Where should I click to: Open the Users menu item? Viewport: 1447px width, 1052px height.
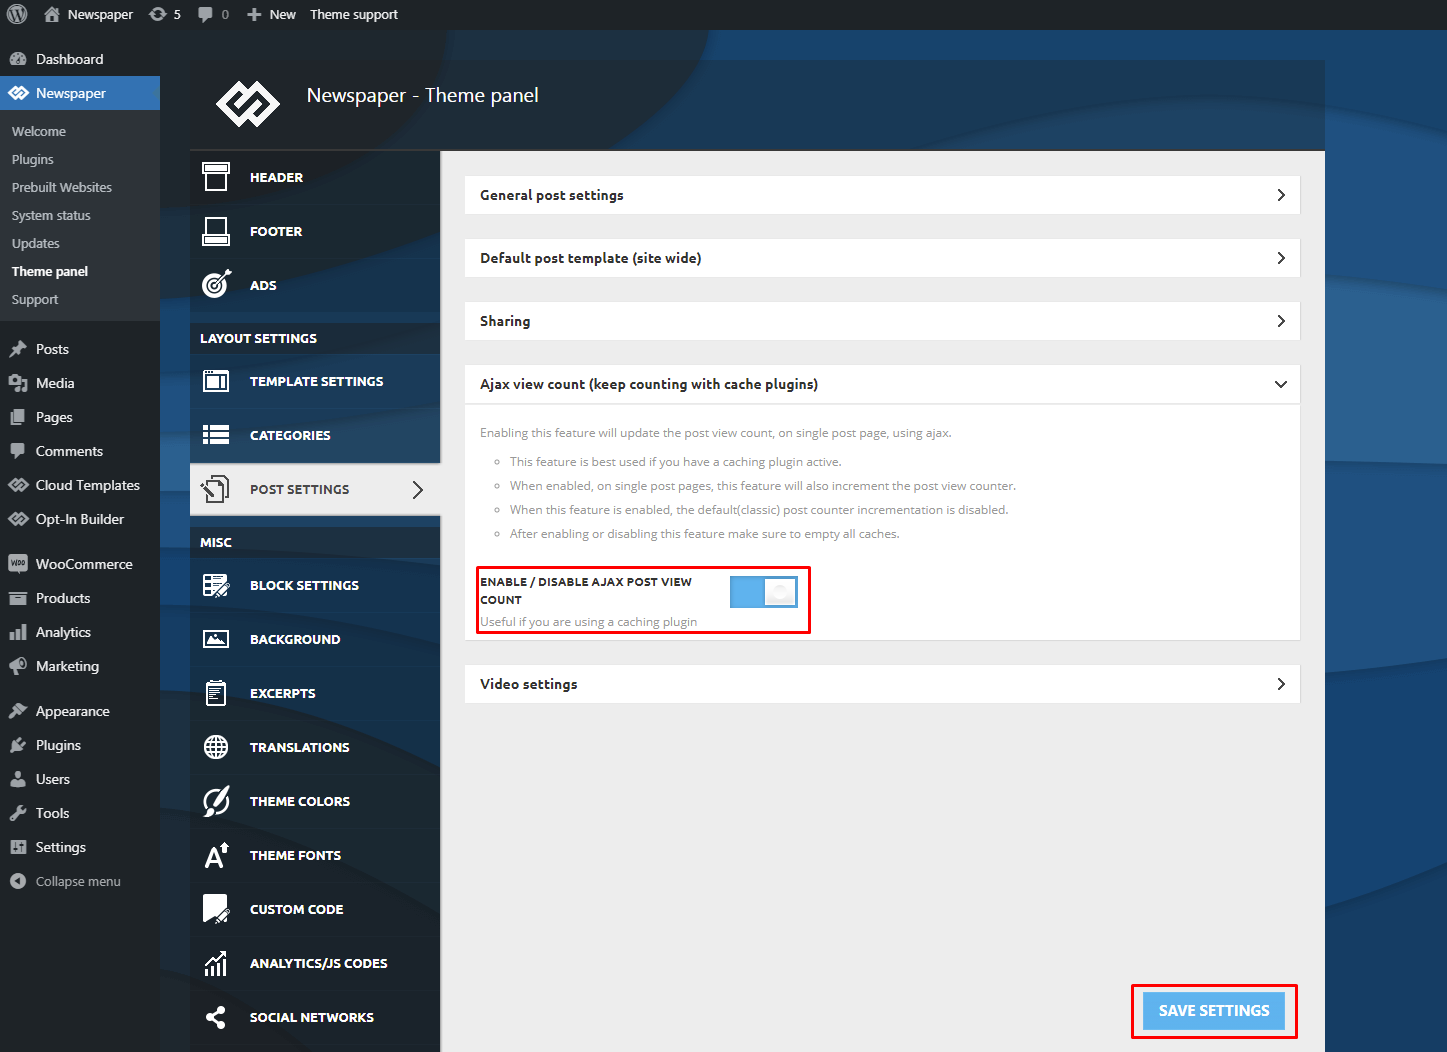[x=80, y=779]
